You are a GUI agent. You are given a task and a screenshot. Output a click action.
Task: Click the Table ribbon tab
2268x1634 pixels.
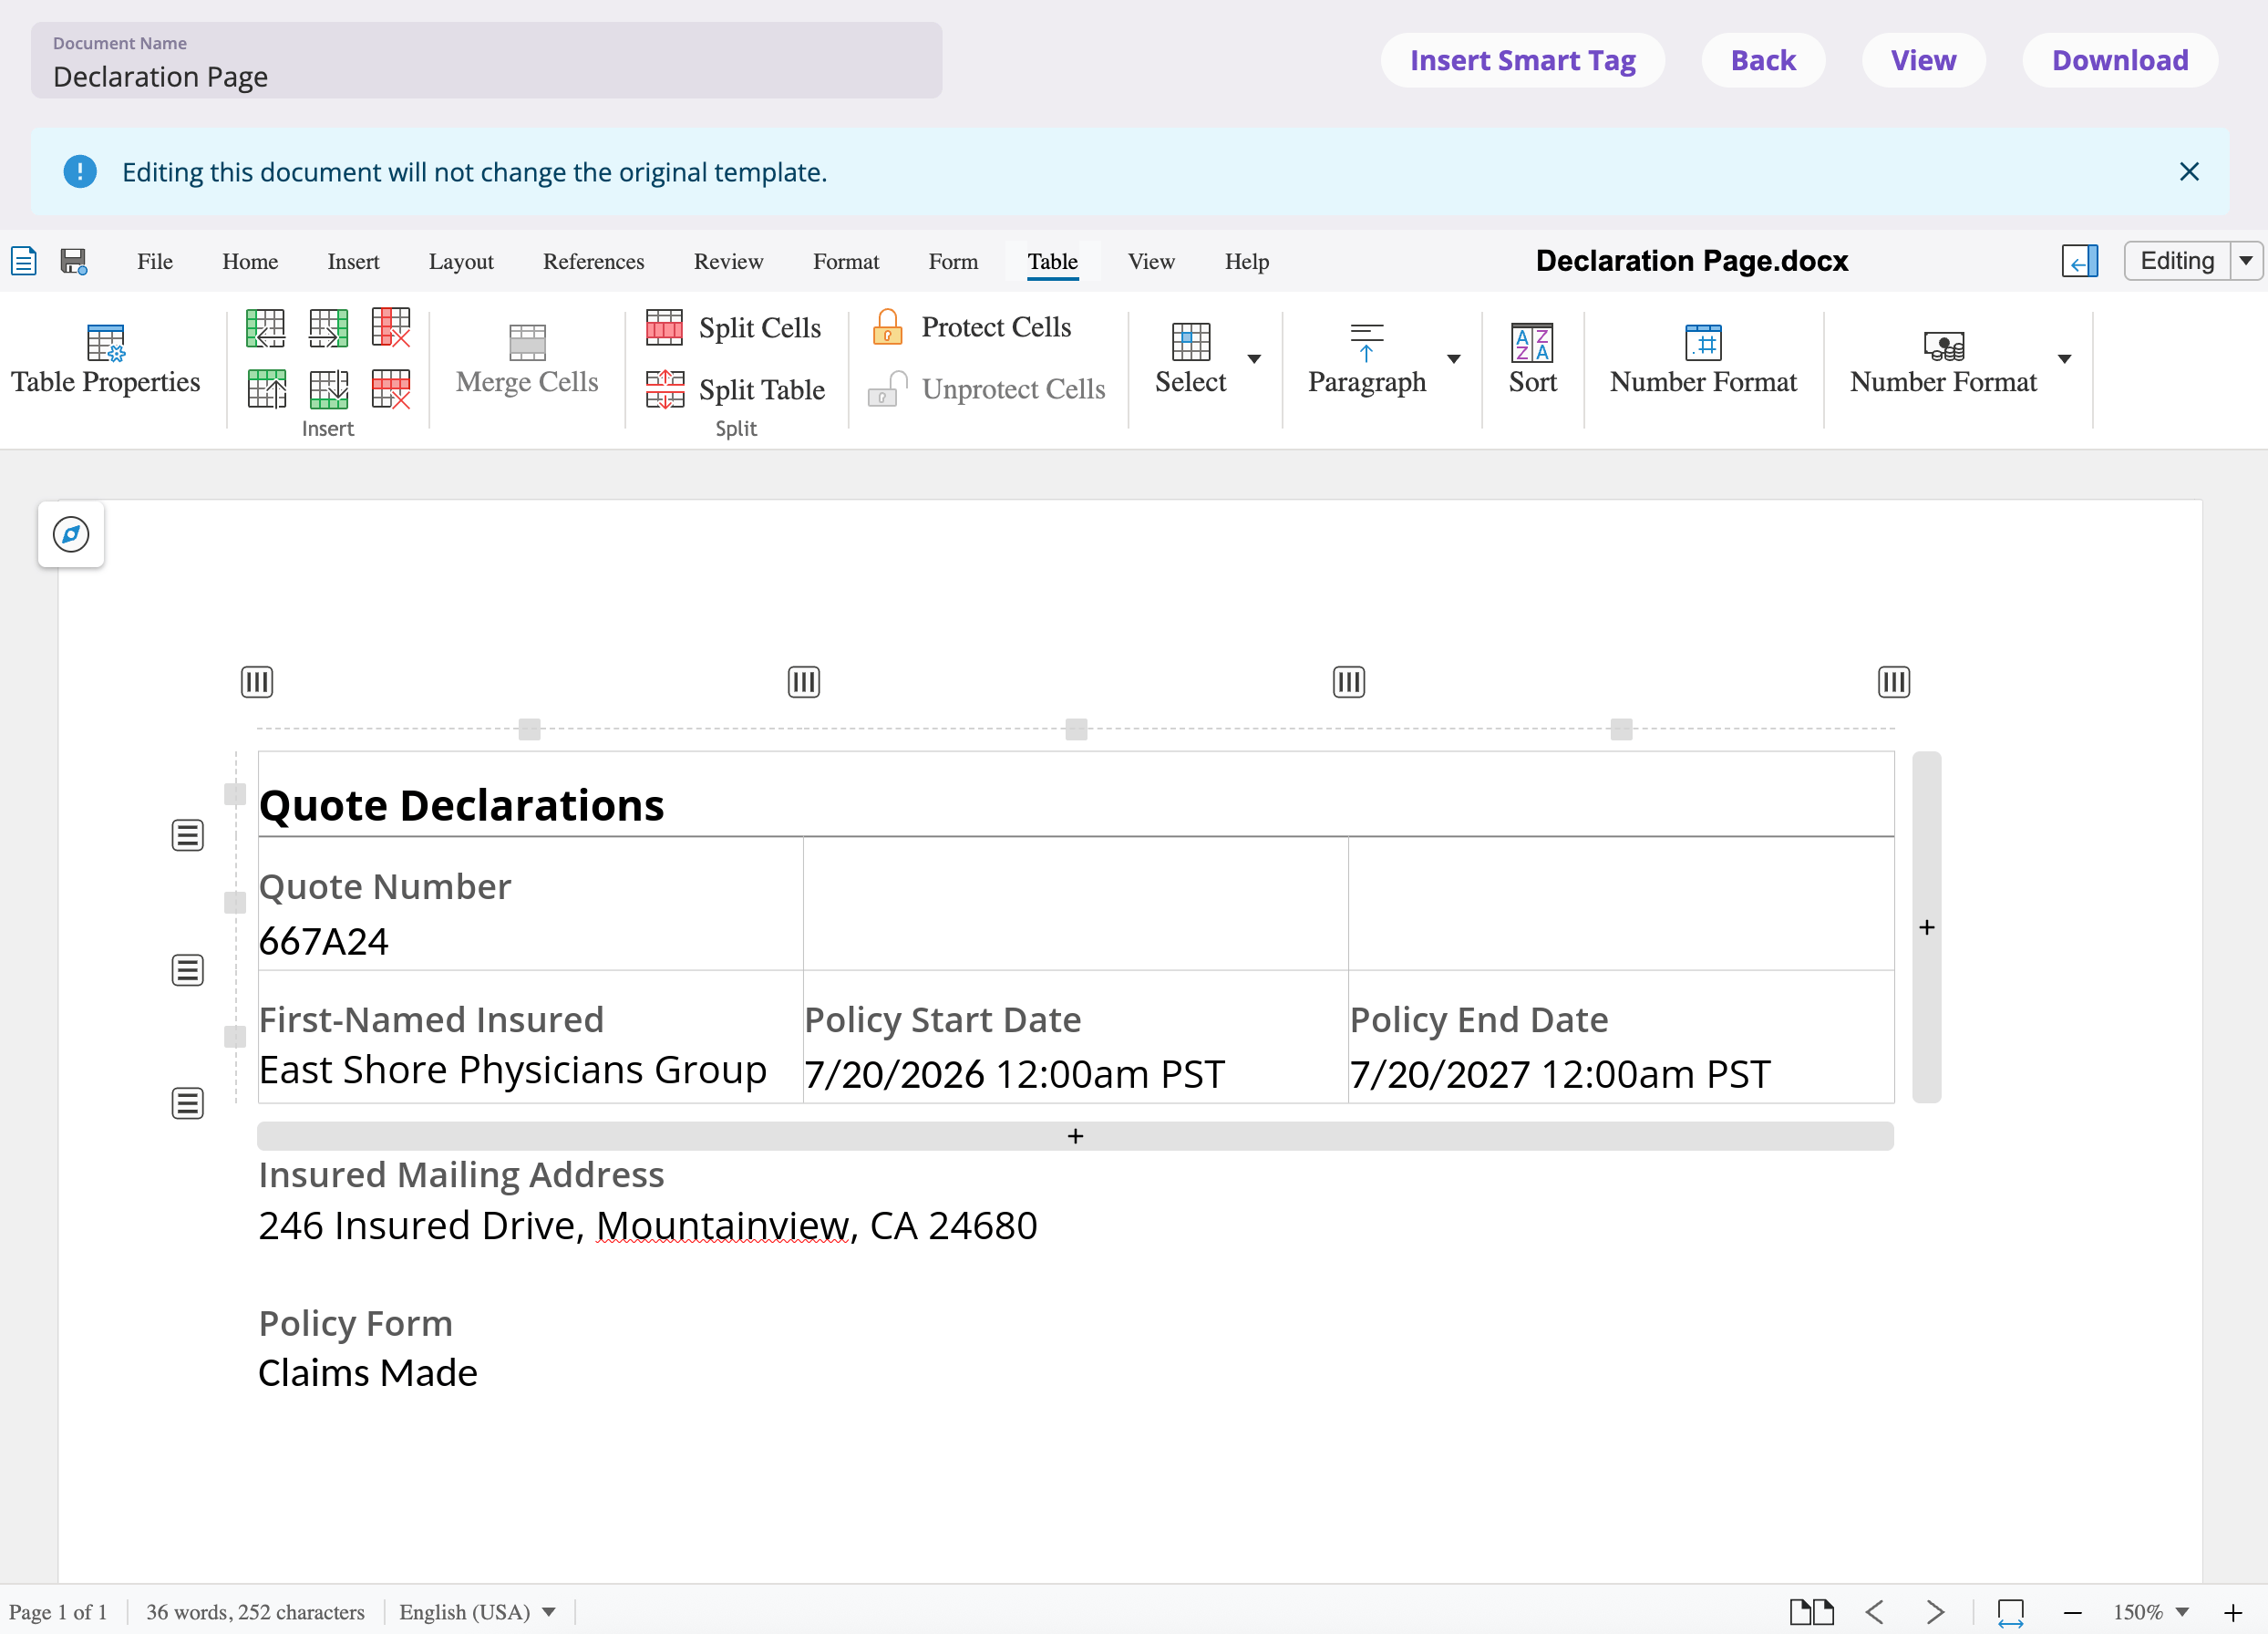point(1053,262)
